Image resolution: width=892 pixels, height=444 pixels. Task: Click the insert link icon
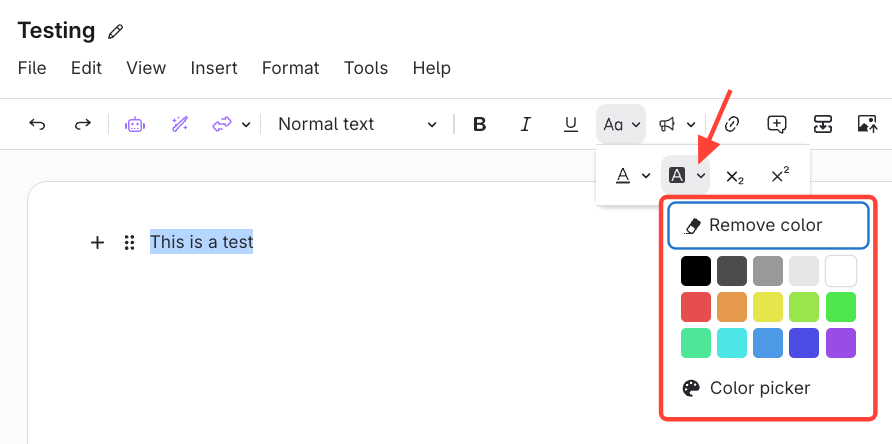pos(731,124)
